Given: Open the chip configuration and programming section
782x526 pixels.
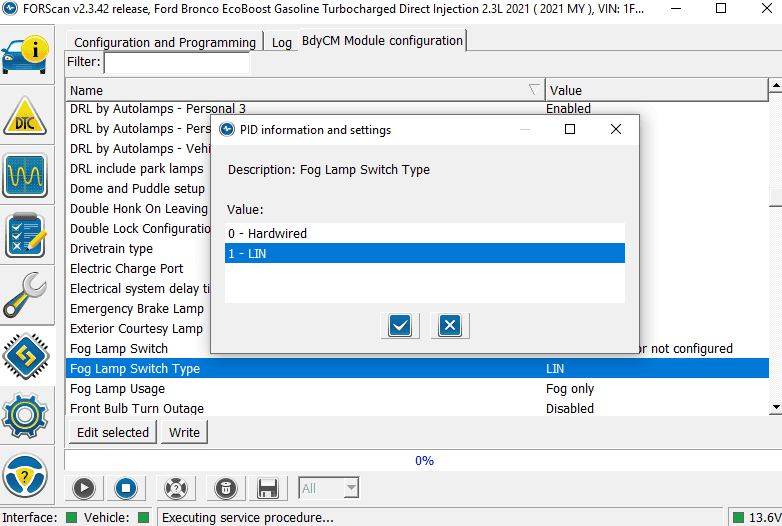Looking at the screenshot, I should tap(25, 355).
